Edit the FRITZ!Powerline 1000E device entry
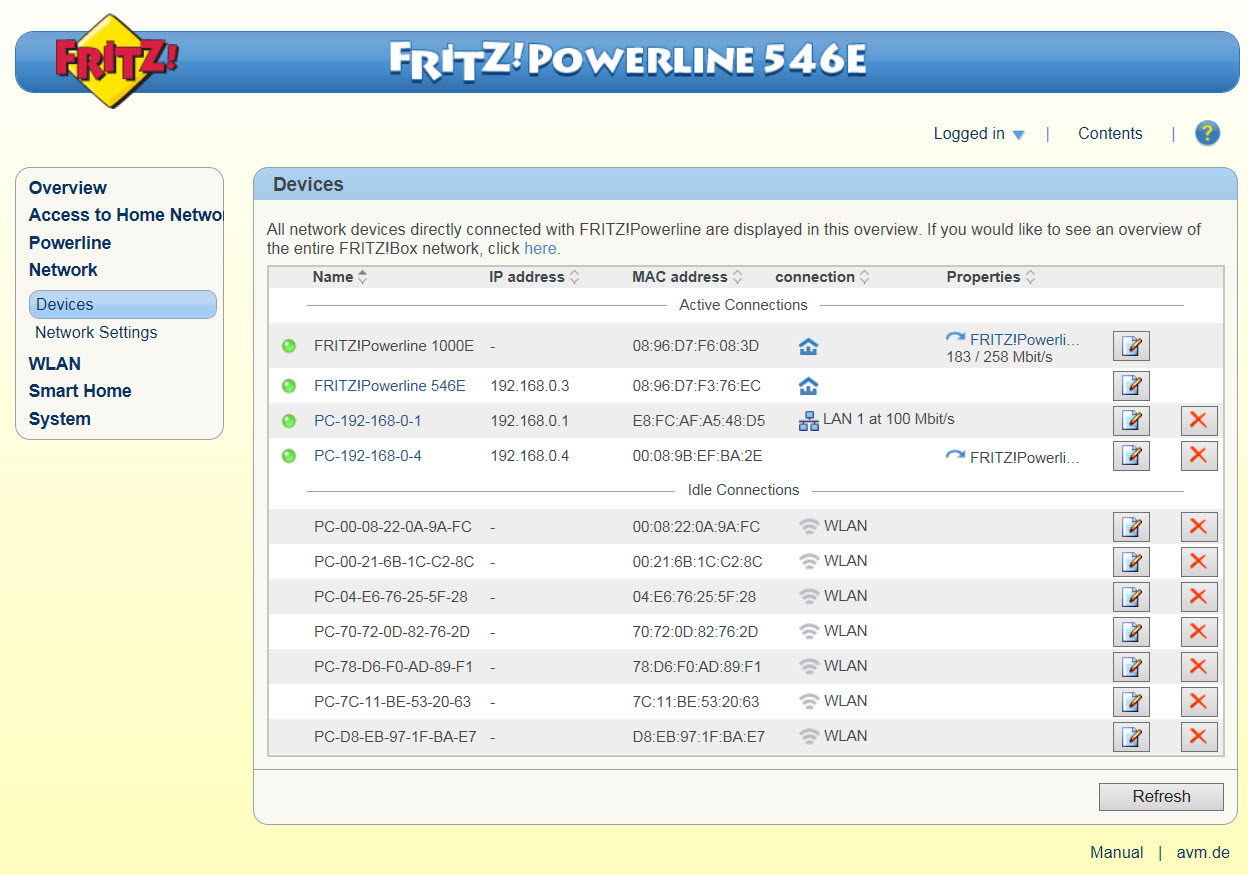Screen dimensions: 1248x875 pyautogui.click(x=1131, y=346)
